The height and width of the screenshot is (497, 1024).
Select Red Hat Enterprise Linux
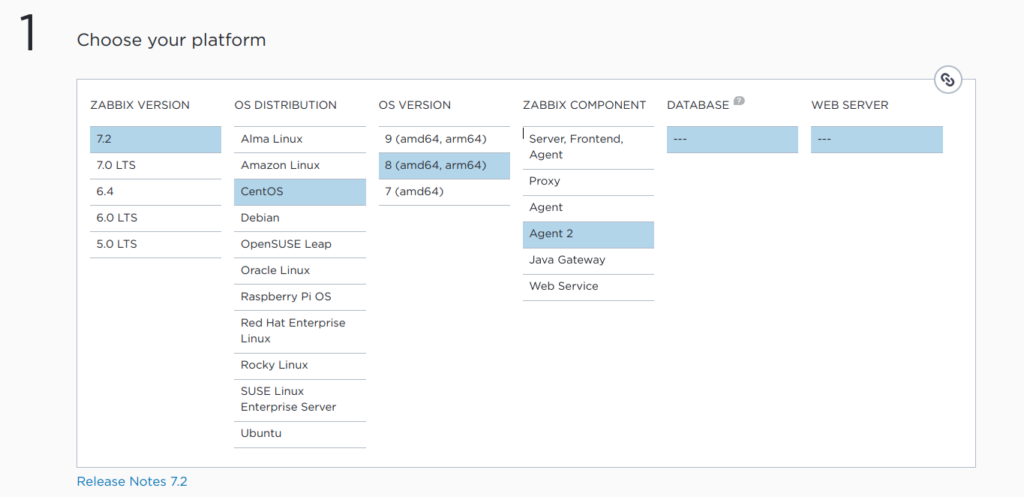(299, 331)
